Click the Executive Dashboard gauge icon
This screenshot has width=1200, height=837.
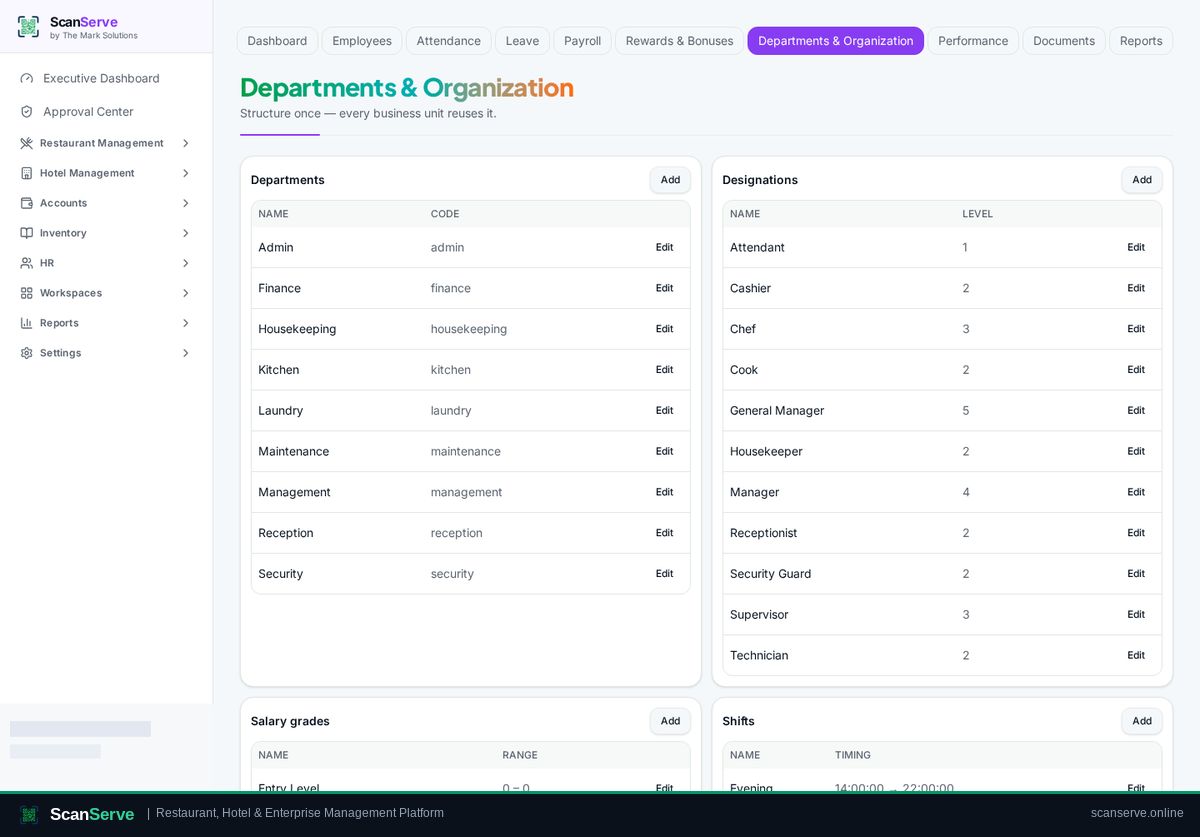coord(27,78)
